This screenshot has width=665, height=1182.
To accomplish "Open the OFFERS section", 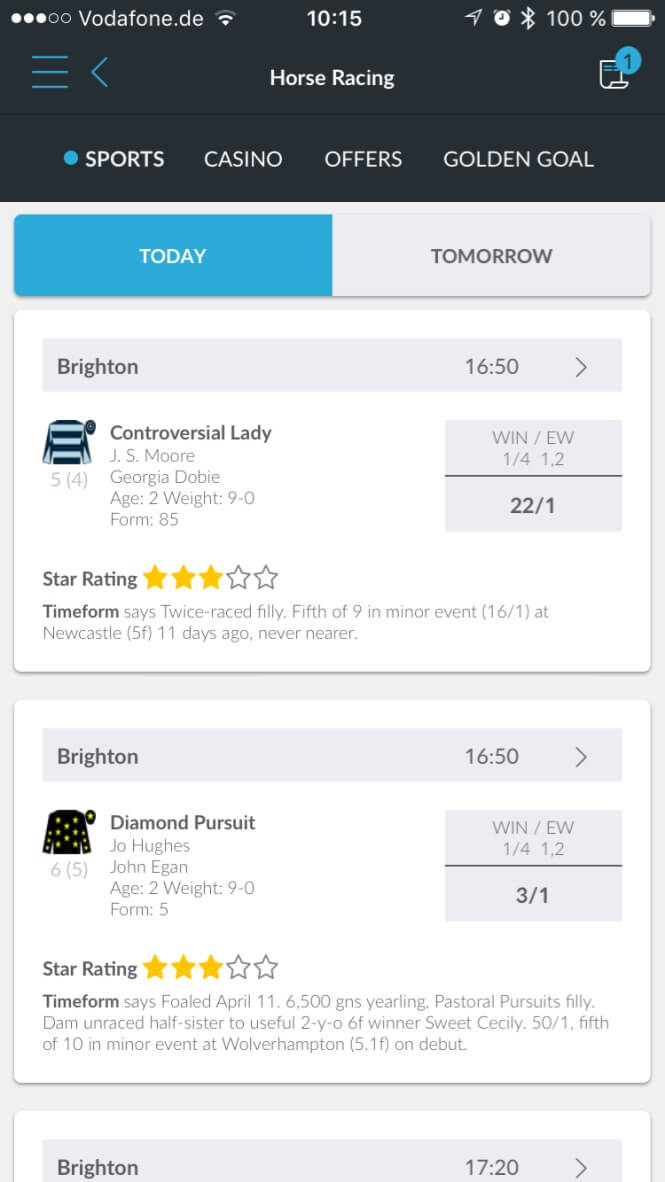I will [363, 159].
